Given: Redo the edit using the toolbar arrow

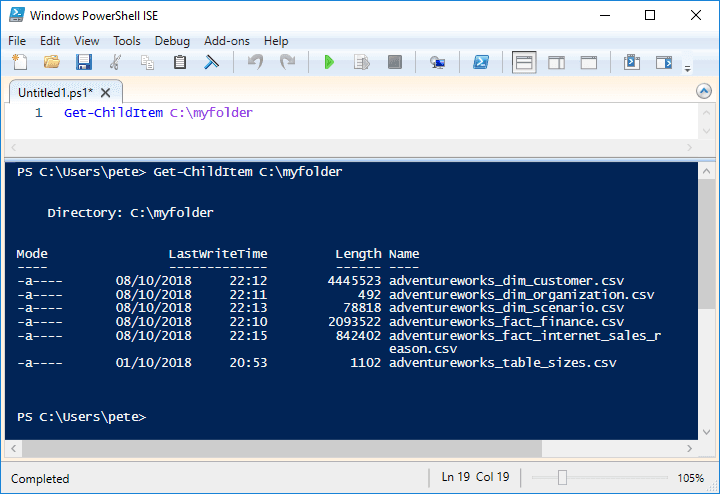Looking at the screenshot, I should coord(287,62).
